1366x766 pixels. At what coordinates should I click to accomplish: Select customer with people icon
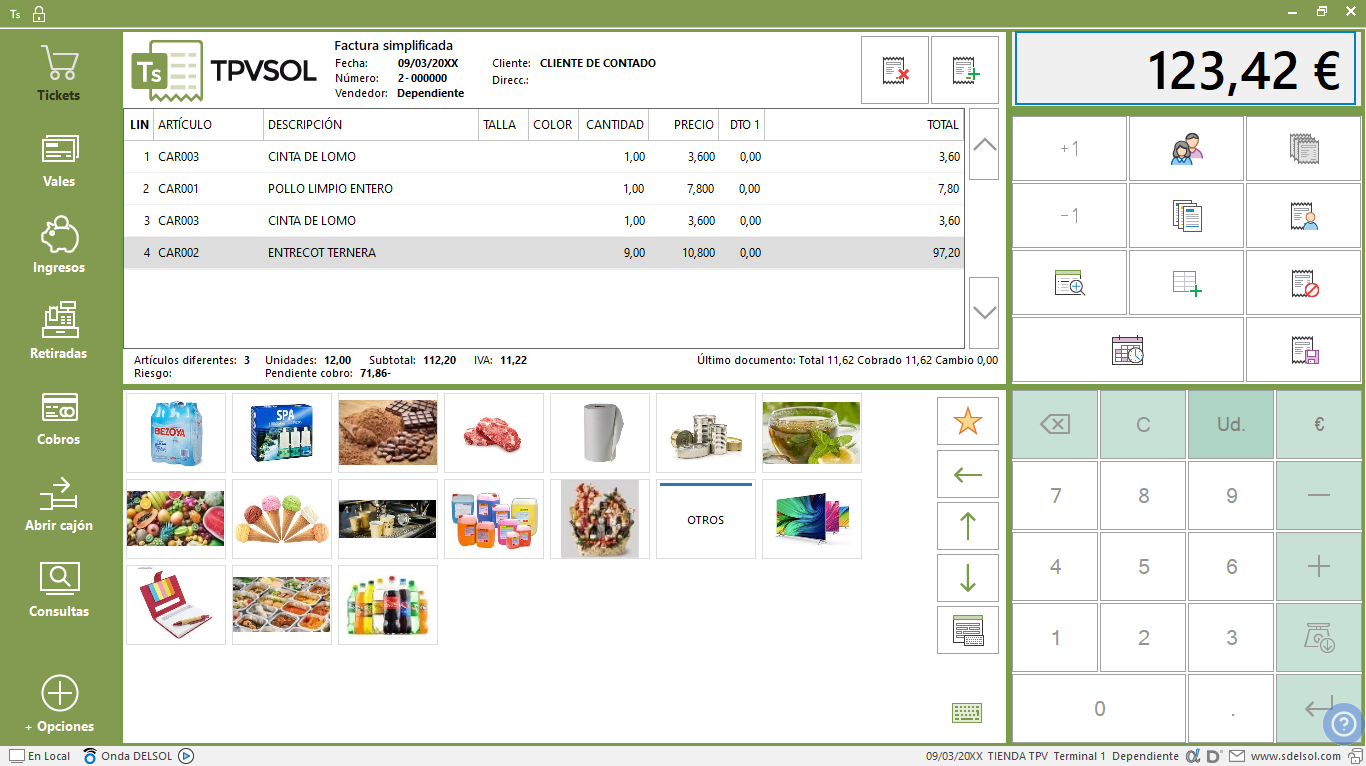coord(1187,149)
